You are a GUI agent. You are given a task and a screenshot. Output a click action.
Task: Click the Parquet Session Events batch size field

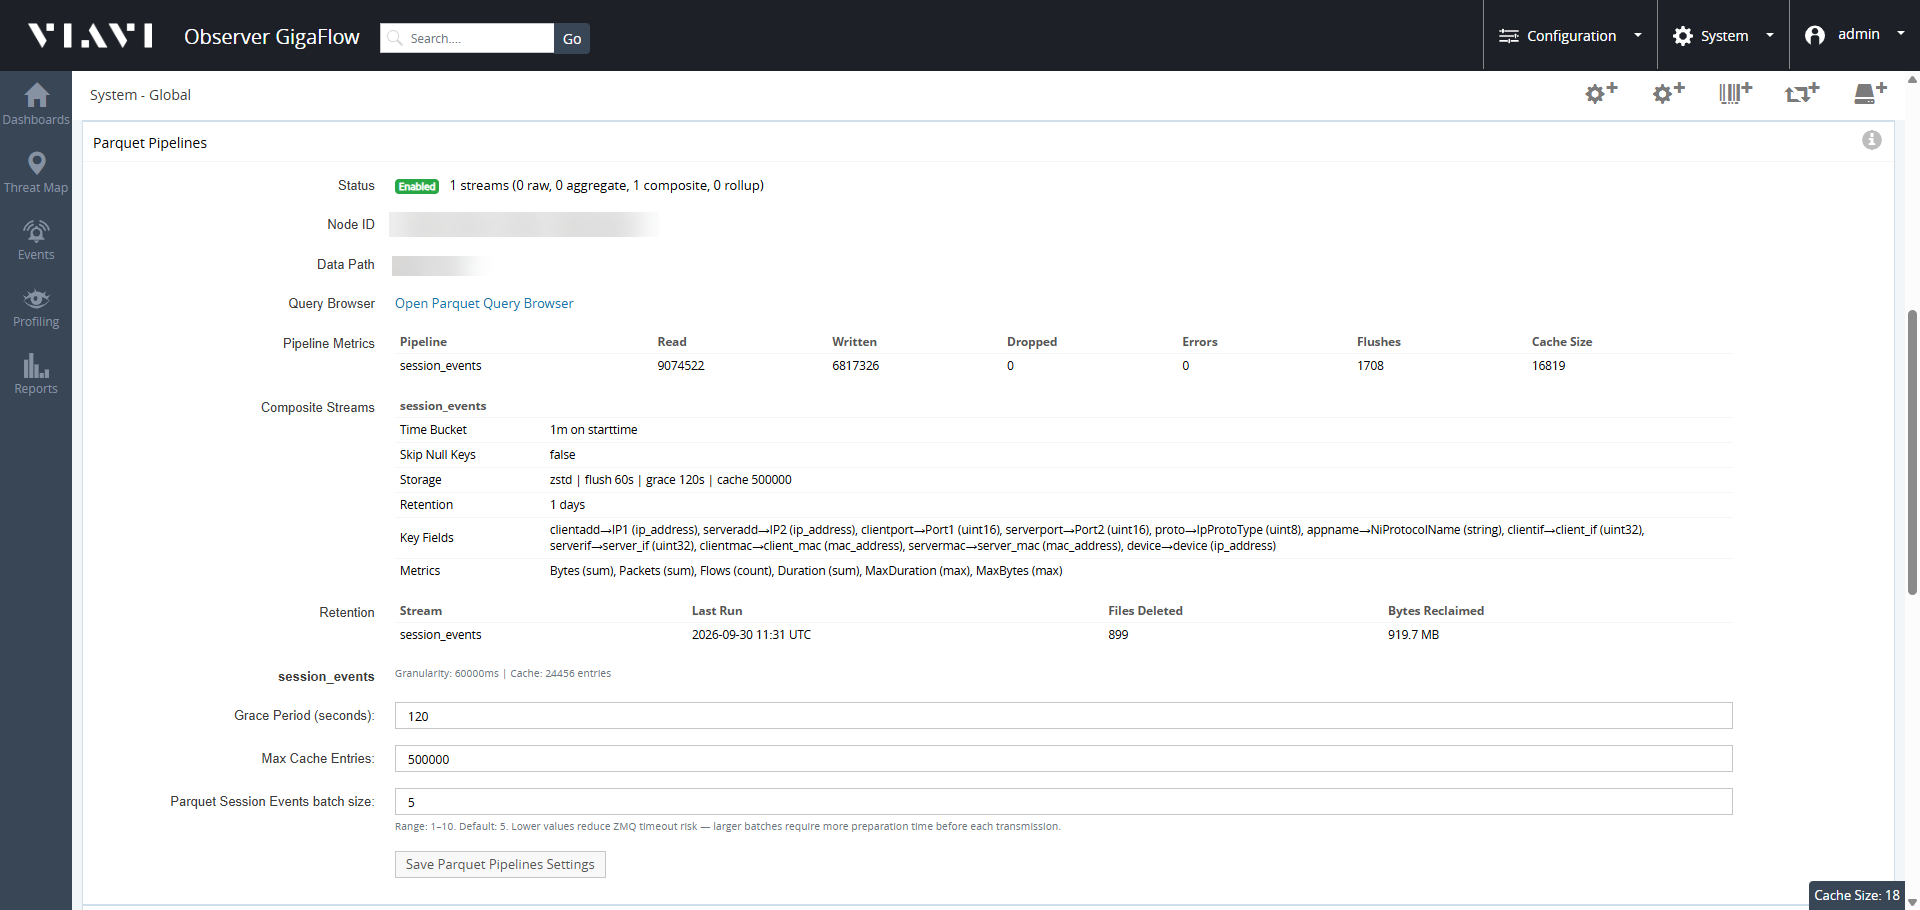1063,802
